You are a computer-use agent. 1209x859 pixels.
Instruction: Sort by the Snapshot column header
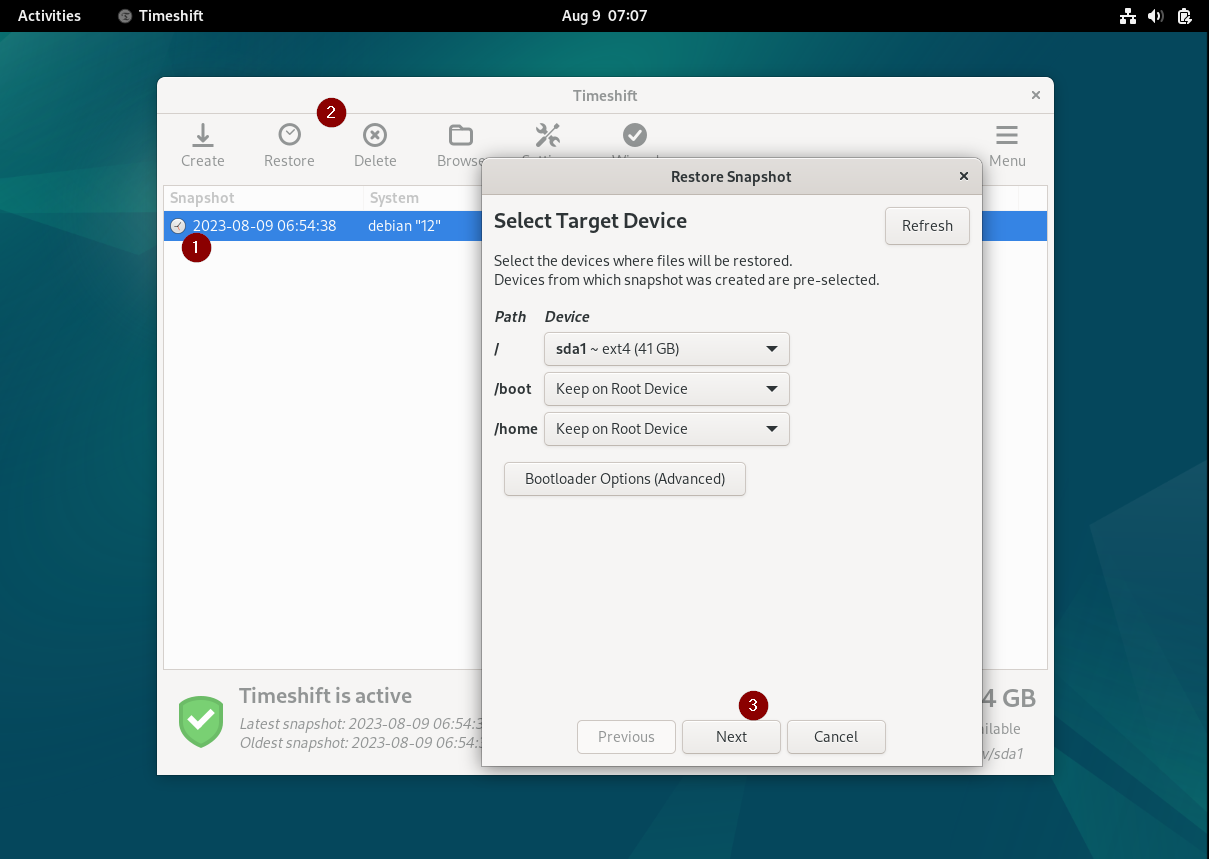(263, 198)
